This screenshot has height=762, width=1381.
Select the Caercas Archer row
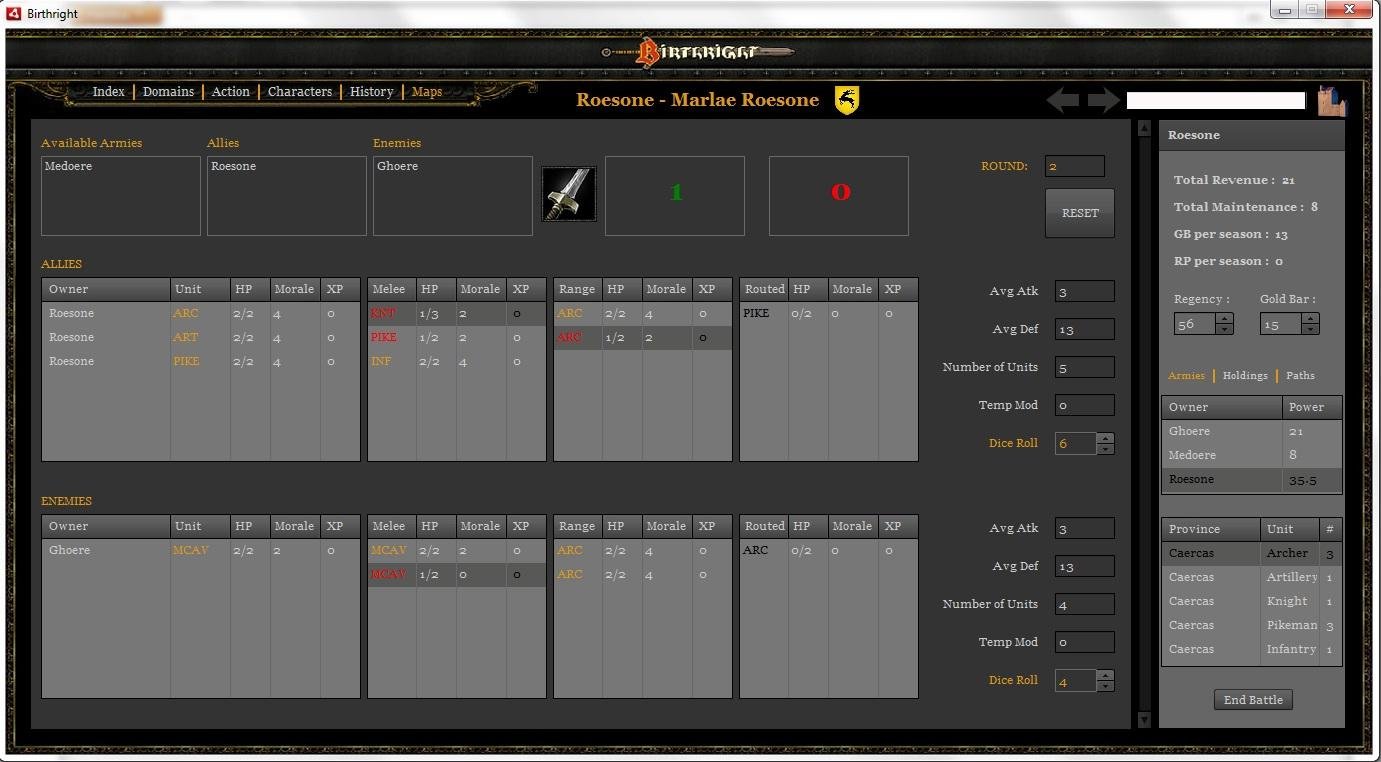pos(1252,553)
